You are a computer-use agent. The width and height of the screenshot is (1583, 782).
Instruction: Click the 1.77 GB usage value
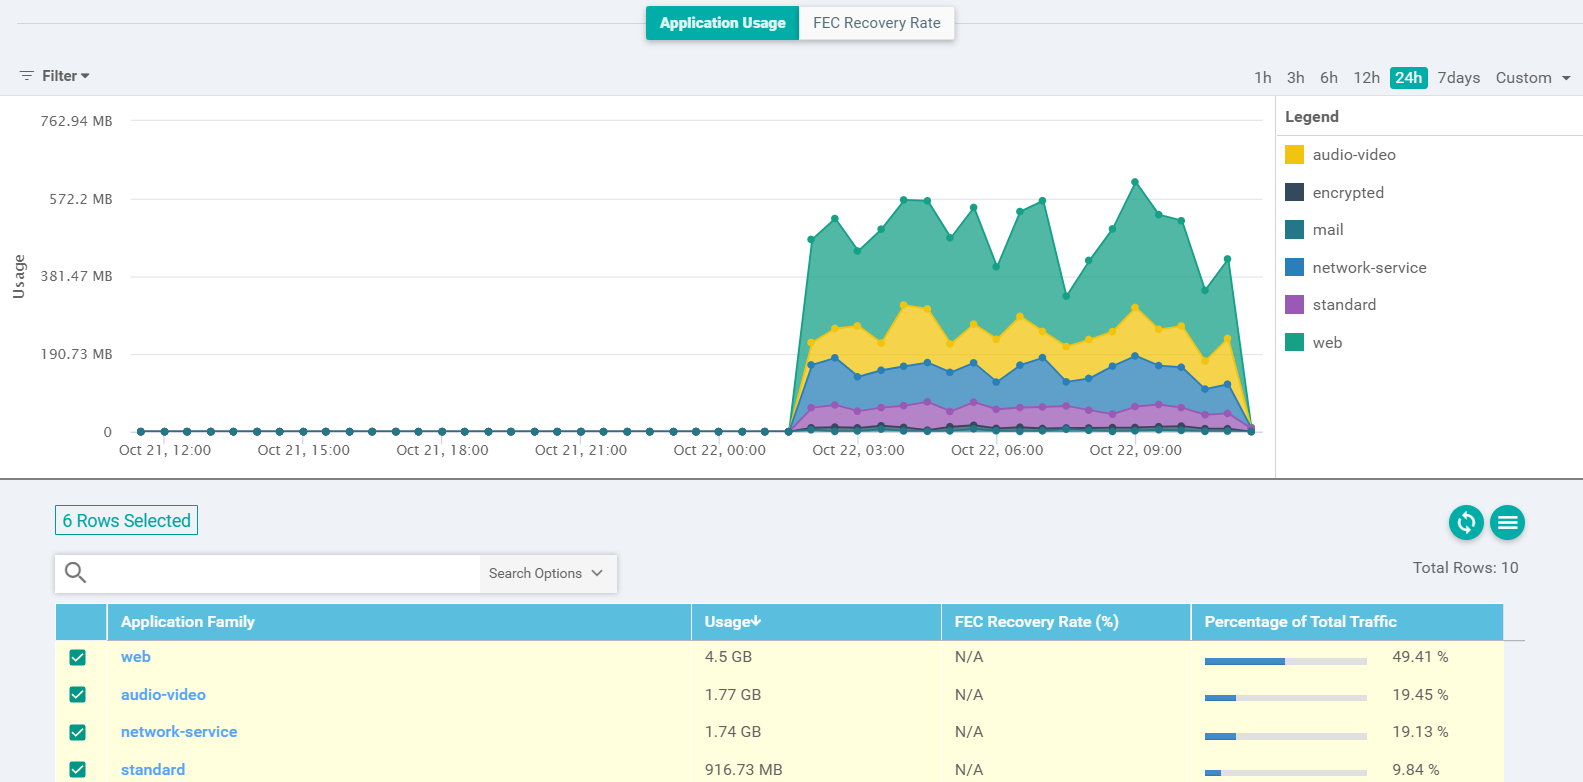click(x=733, y=695)
